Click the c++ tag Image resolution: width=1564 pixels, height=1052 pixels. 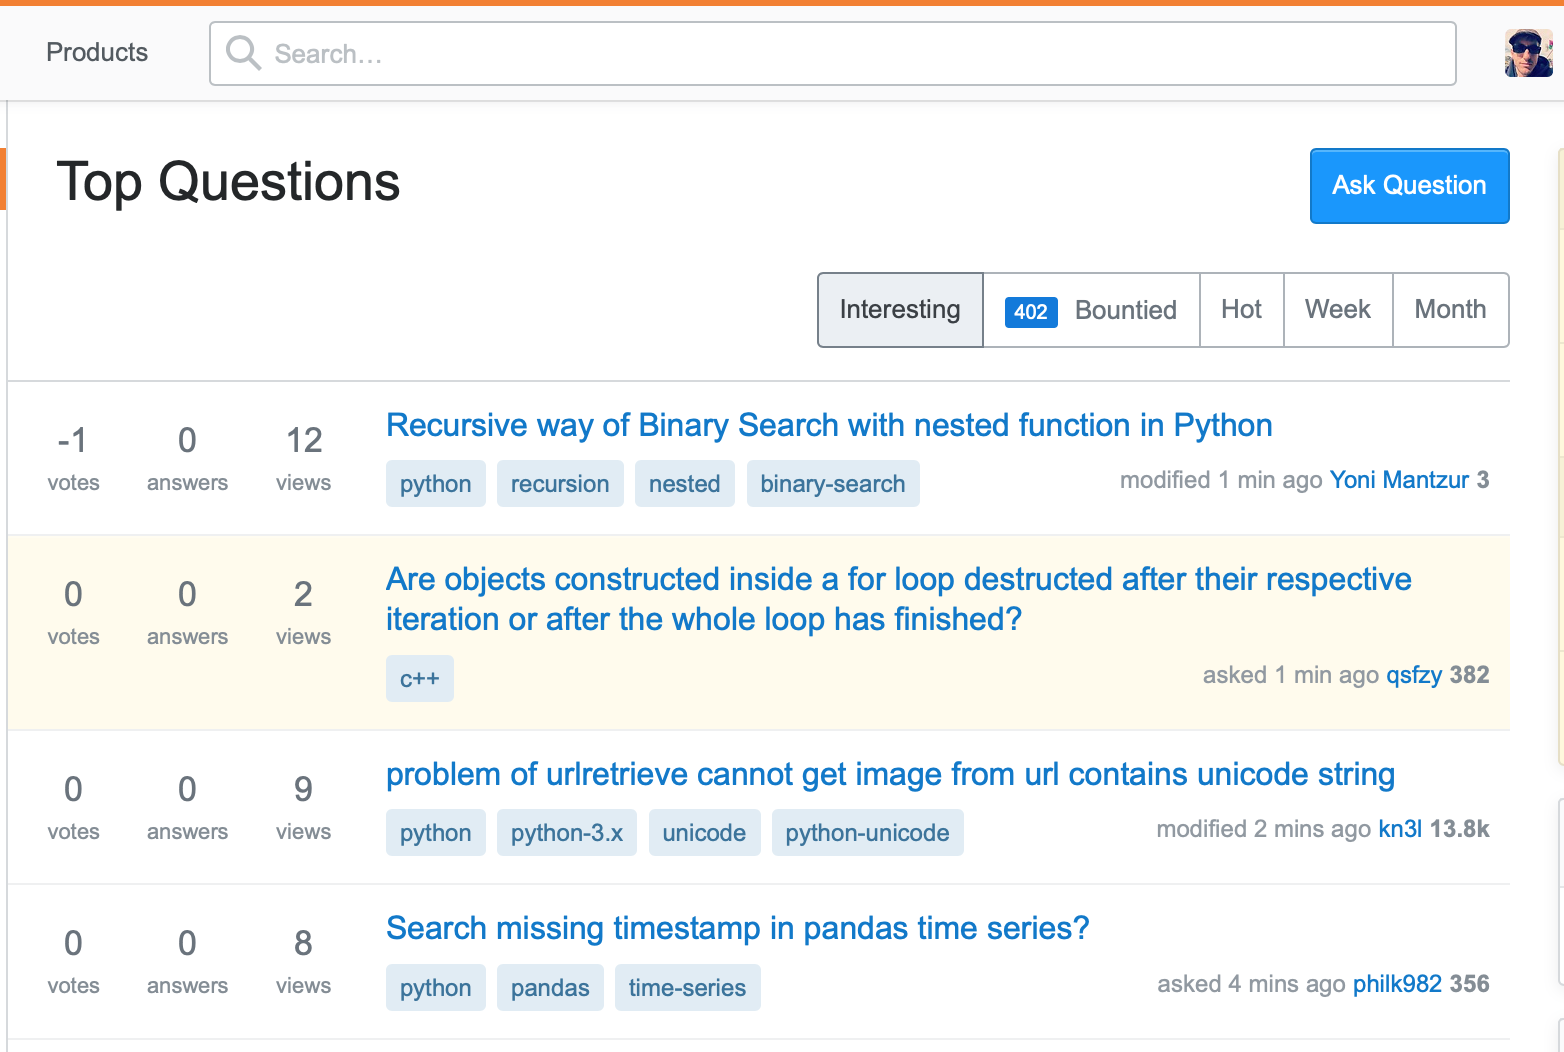[419, 679]
